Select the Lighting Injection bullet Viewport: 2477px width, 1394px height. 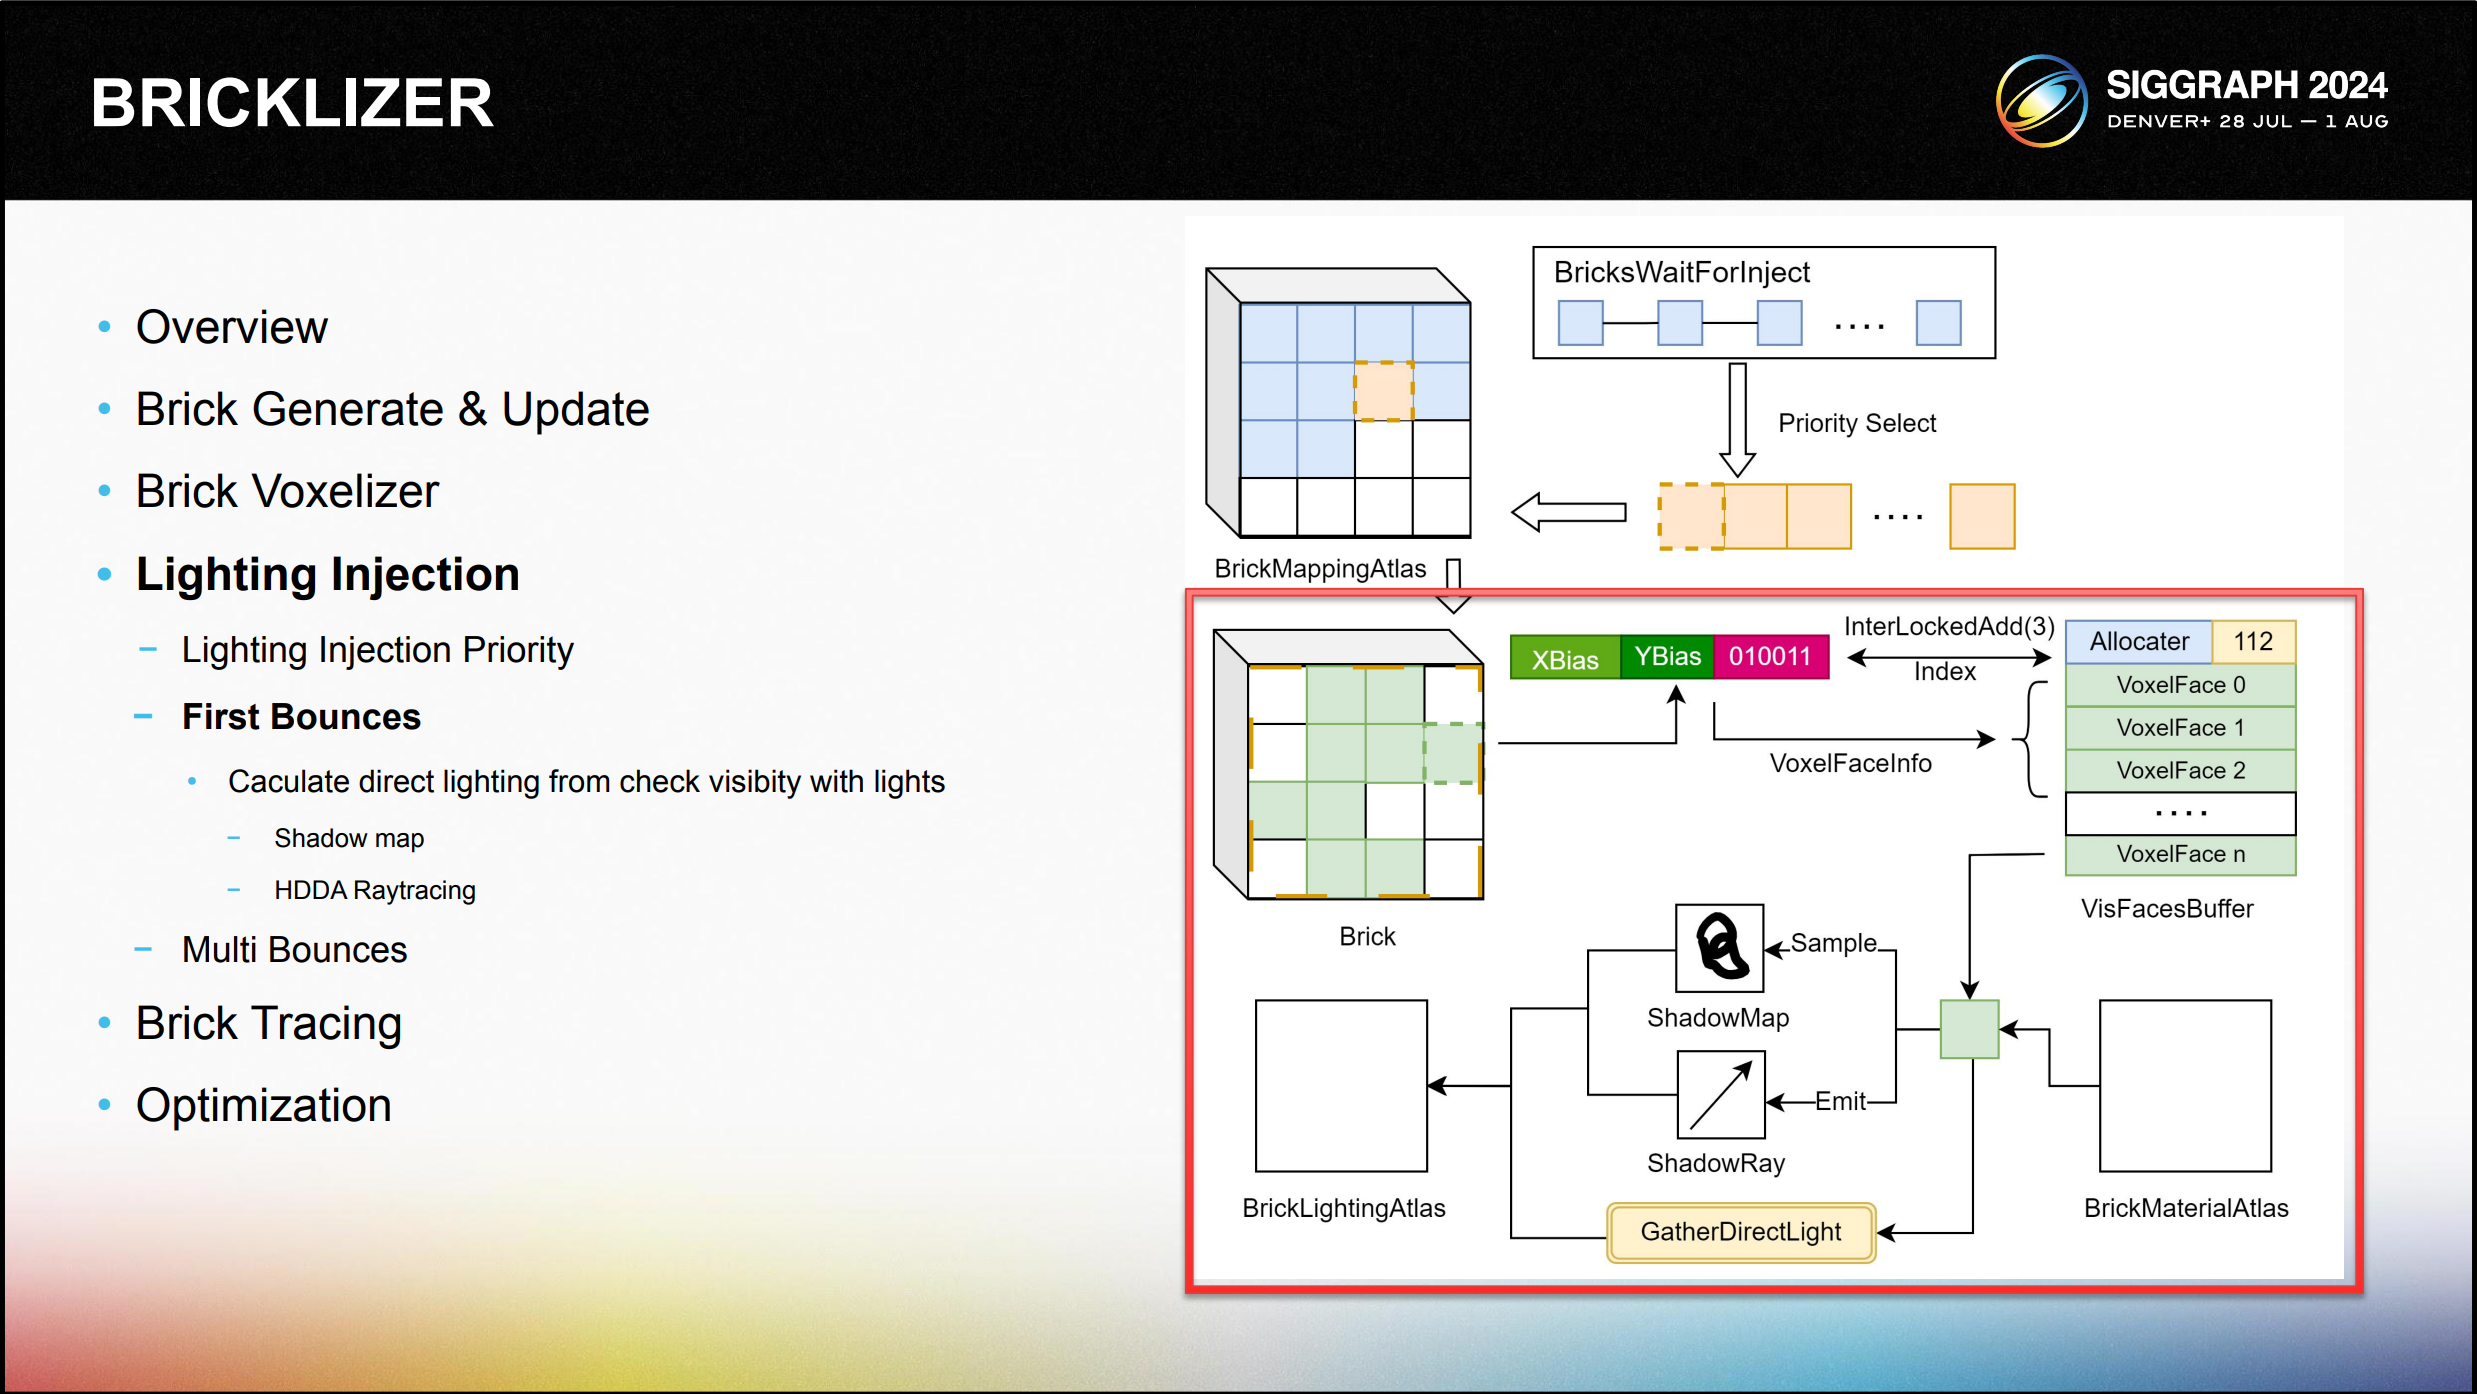pyautogui.click(x=328, y=575)
